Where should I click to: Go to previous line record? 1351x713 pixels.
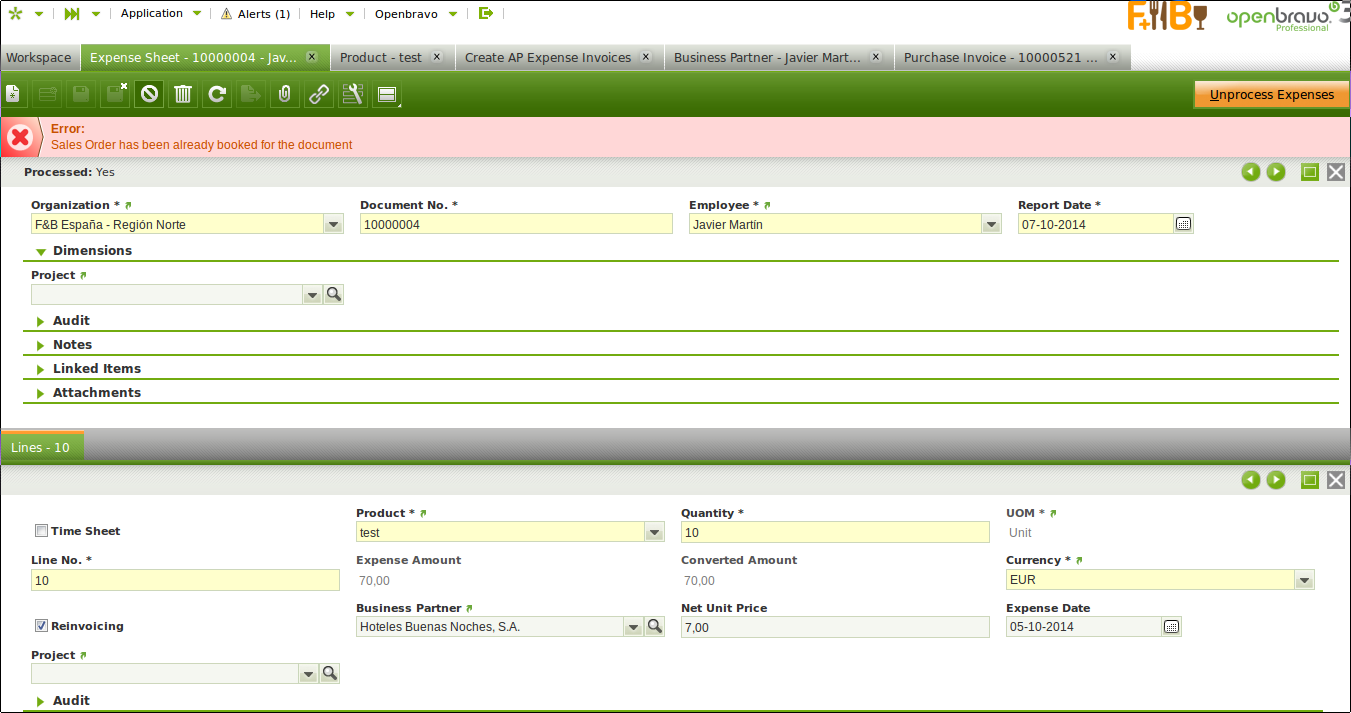pos(1250,480)
